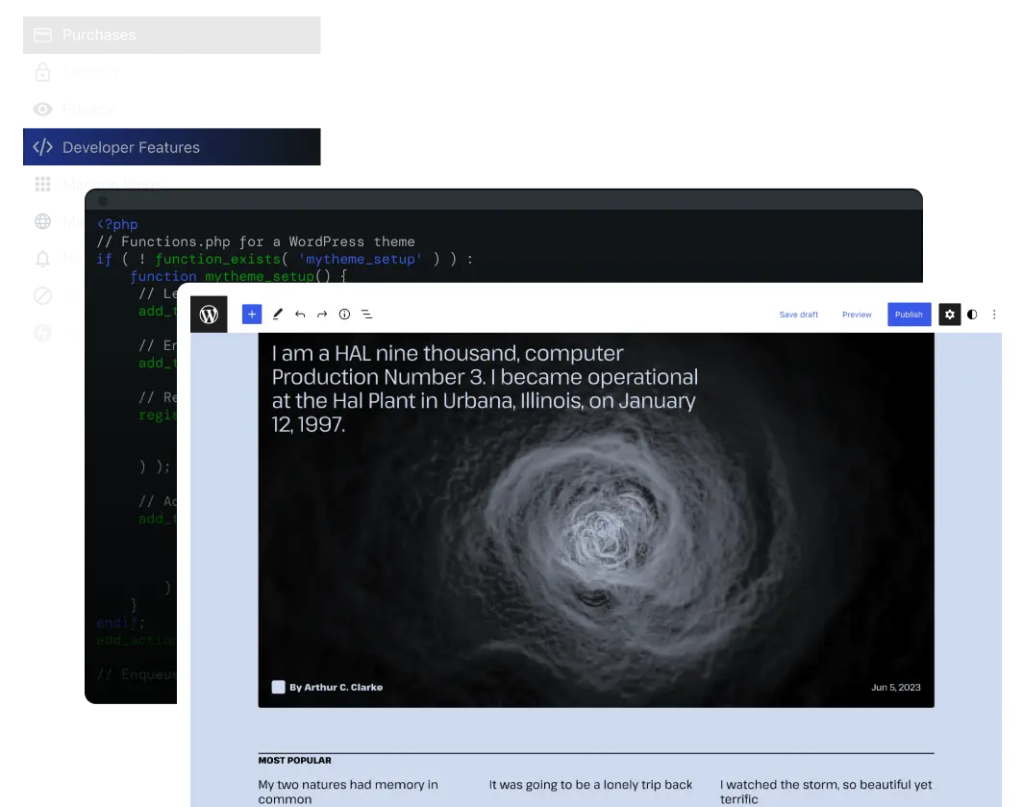Viewport: 1023px width, 807px height.
Task: Click the code brackets icon beside Developer Features
Action: pos(43,147)
